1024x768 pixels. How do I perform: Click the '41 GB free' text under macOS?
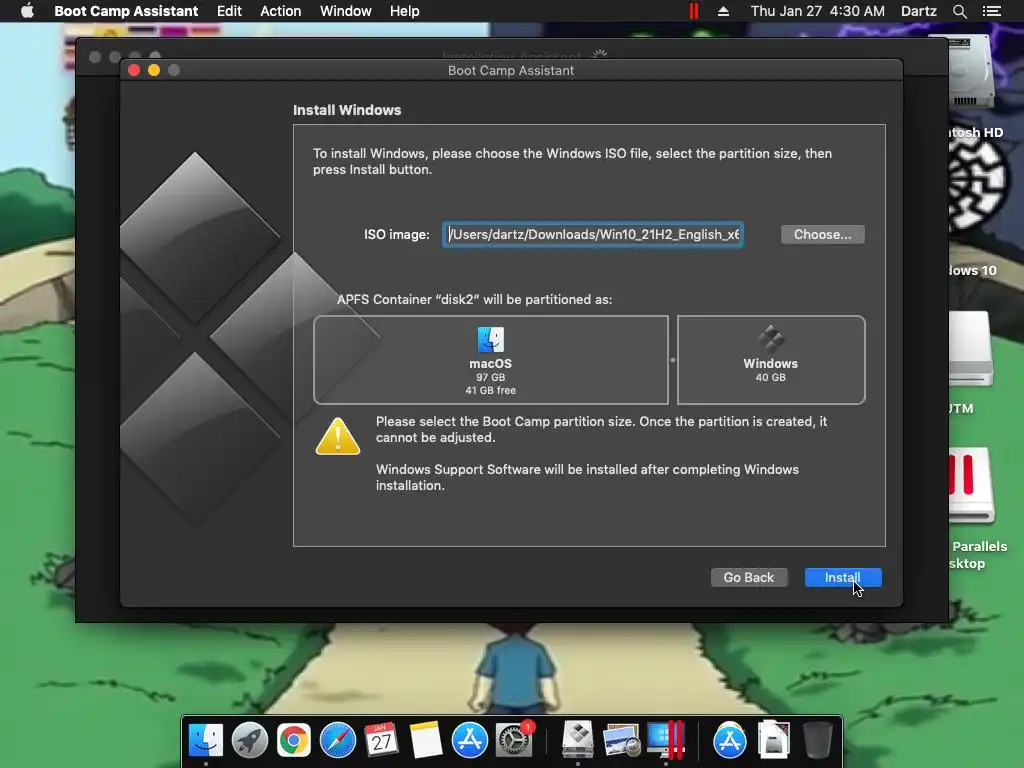[490, 391]
